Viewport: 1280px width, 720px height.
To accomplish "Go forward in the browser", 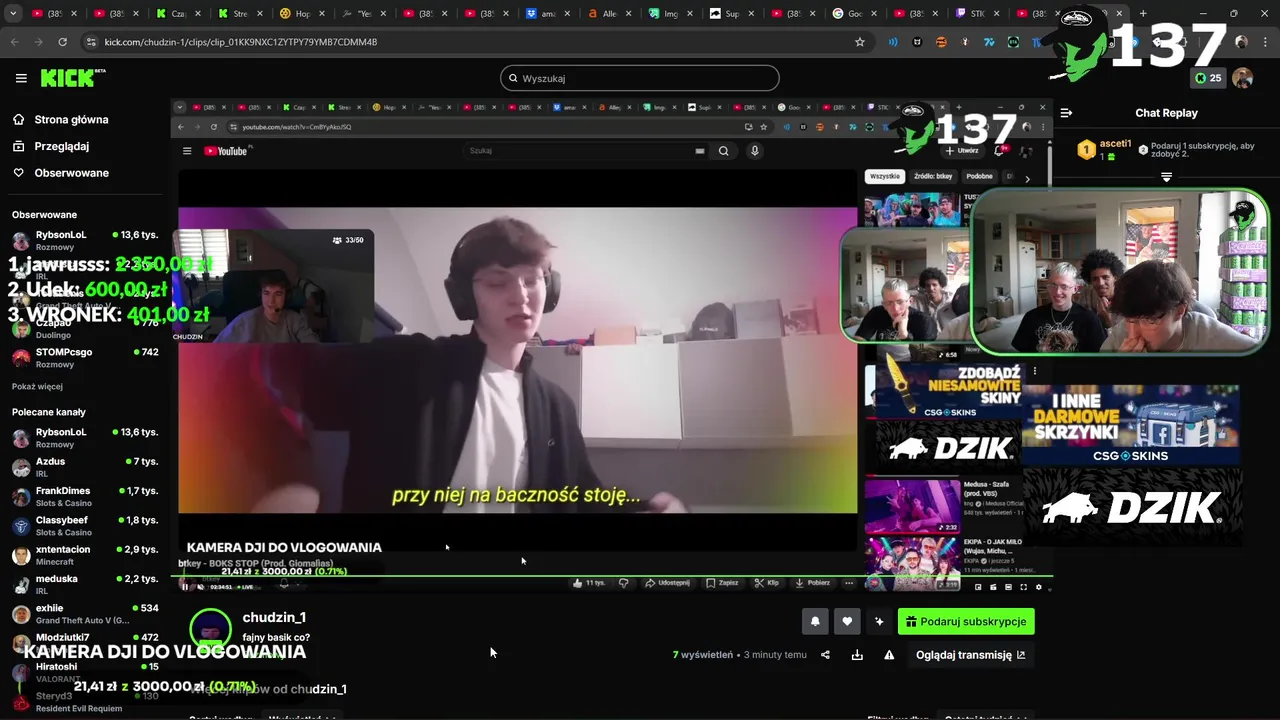I will pos(39,42).
